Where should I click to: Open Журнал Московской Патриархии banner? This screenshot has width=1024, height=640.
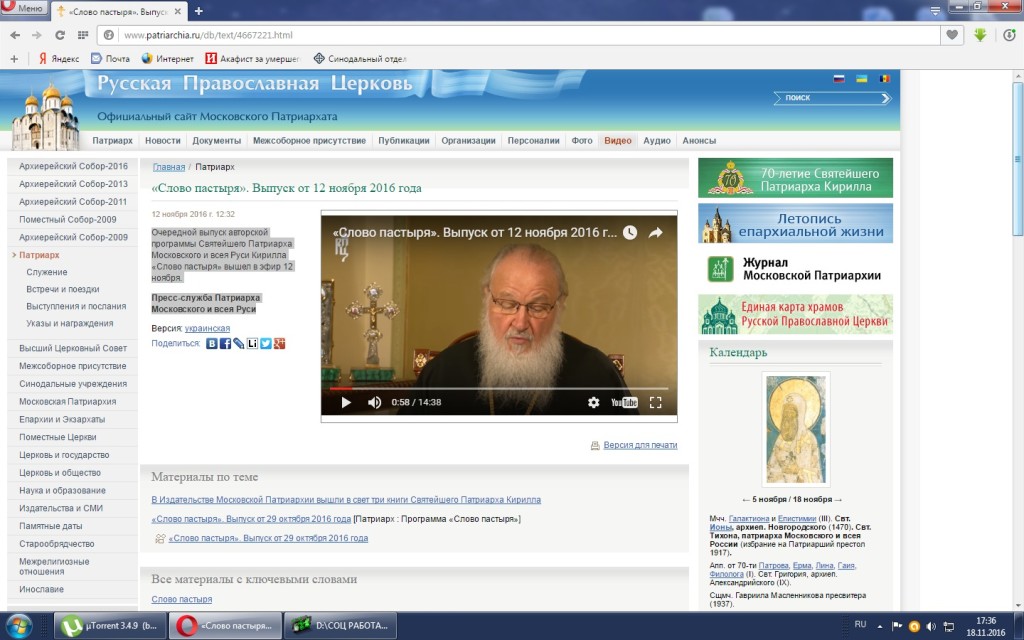click(x=795, y=269)
